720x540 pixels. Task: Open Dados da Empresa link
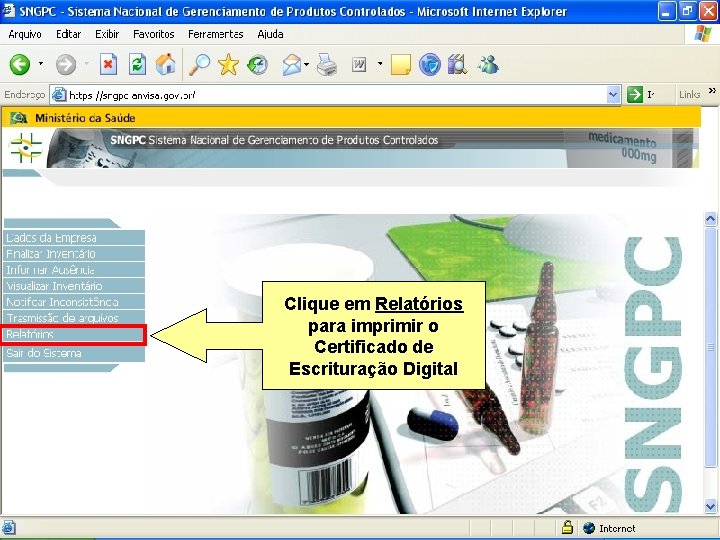tap(74, 237)
